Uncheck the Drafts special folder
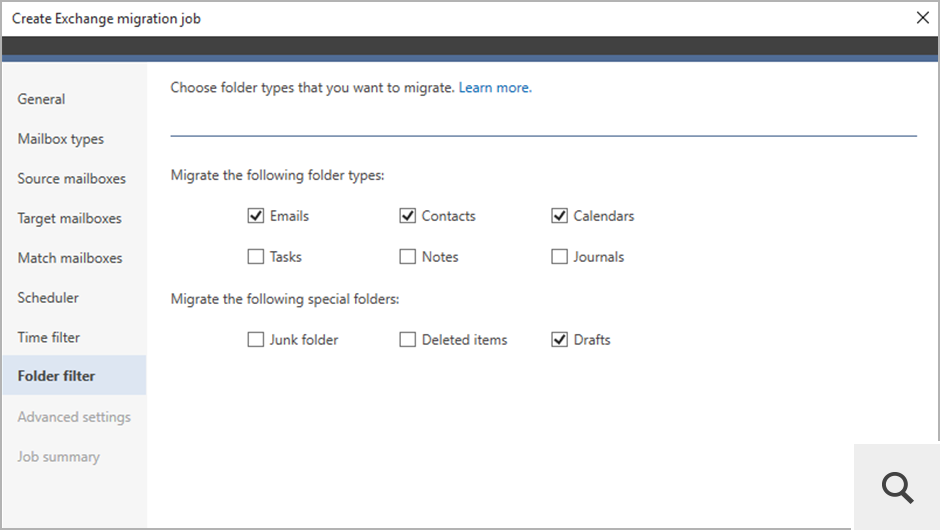 (x=560, y=340)
